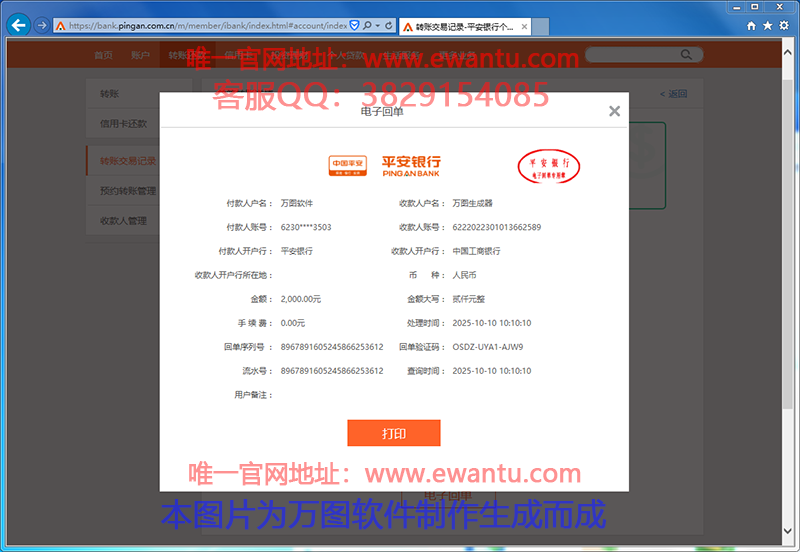The width and height of the screenshot is (800, 552).
Task: Click payer bank value 平安银行
Action: [x=296, y=251]
